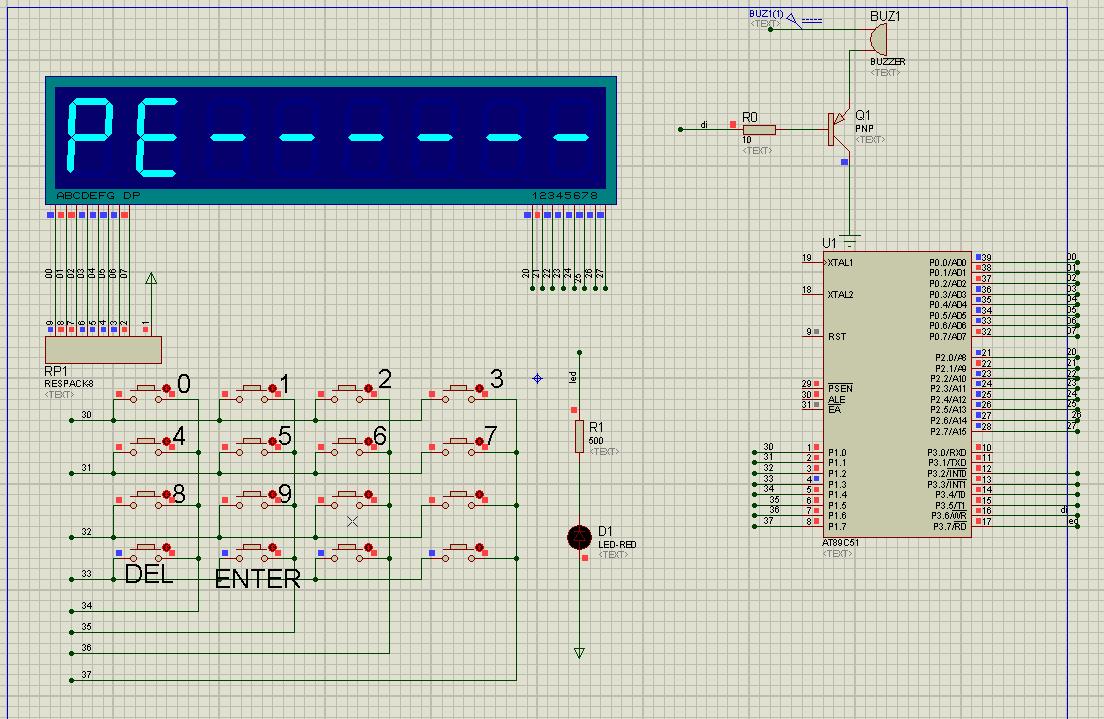Click the led net label above R1

(572, 377)
